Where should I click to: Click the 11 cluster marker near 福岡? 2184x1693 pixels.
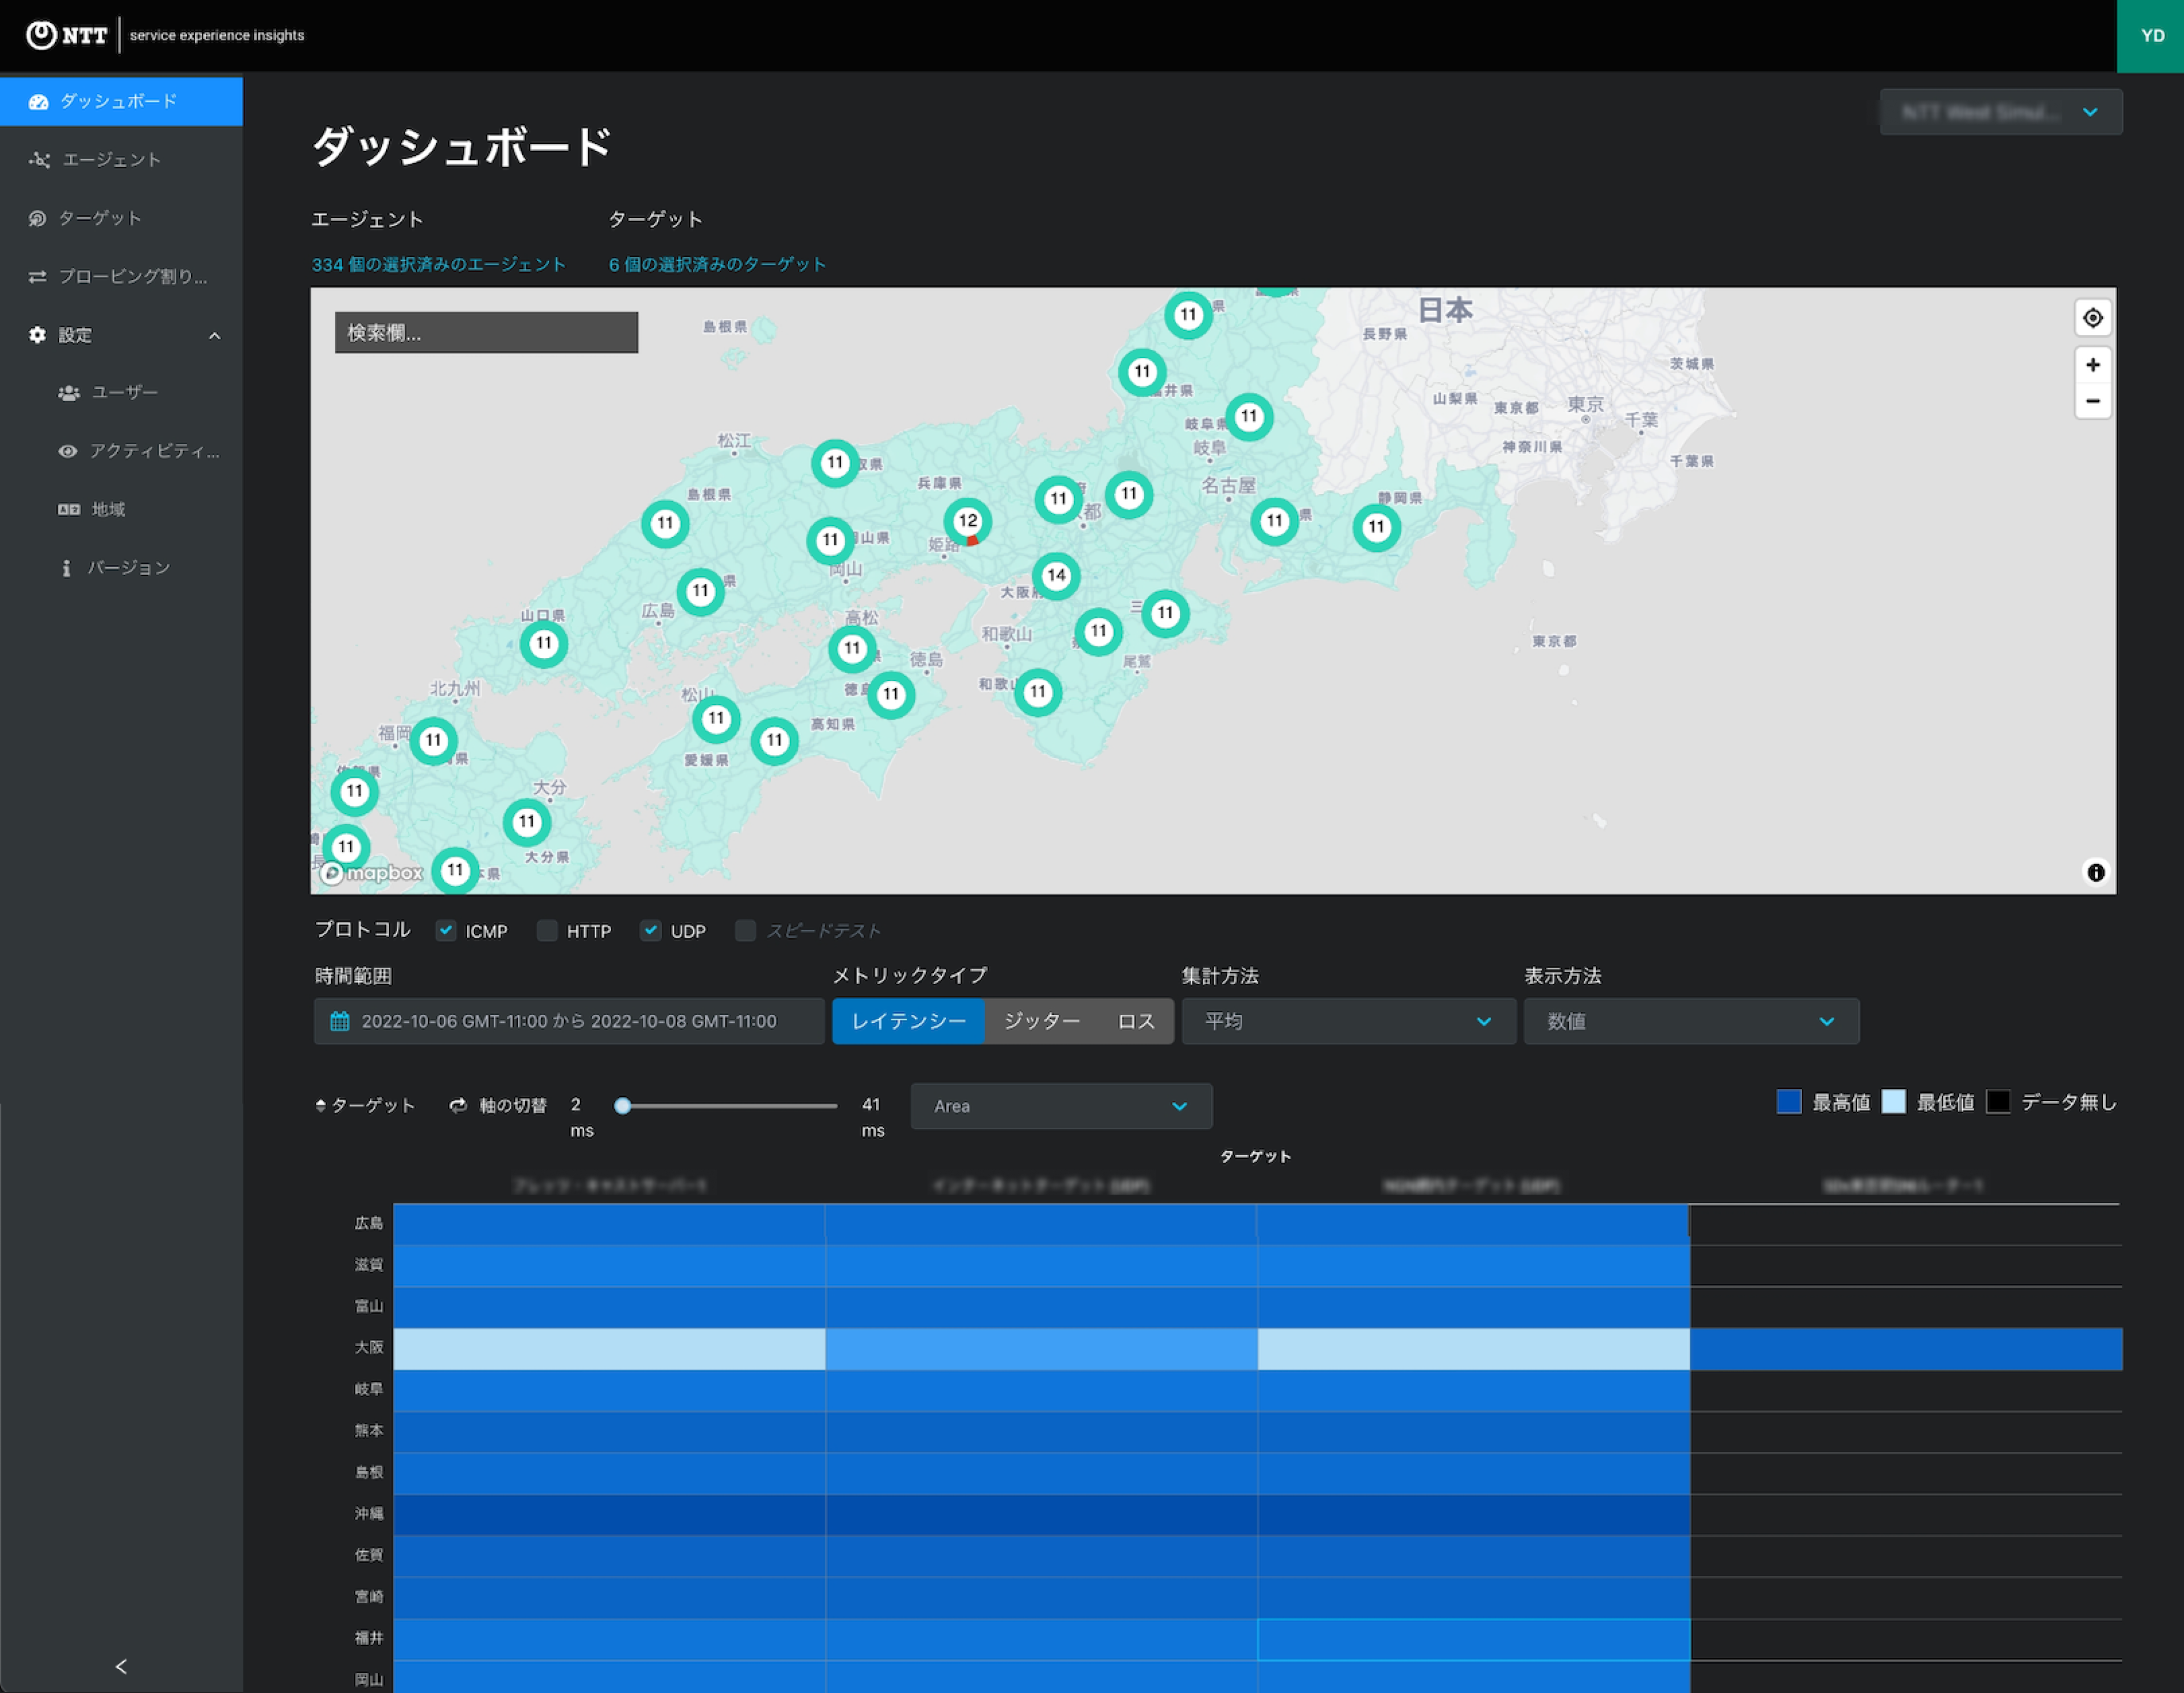coord(433,741)
